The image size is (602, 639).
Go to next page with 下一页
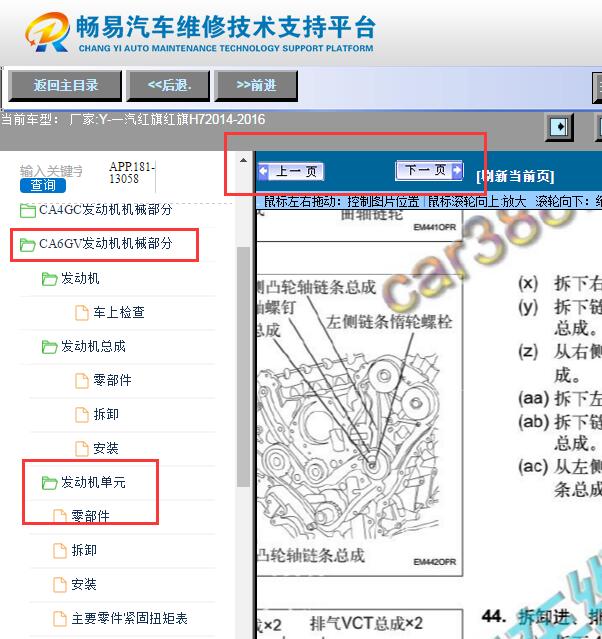[429, 170]
